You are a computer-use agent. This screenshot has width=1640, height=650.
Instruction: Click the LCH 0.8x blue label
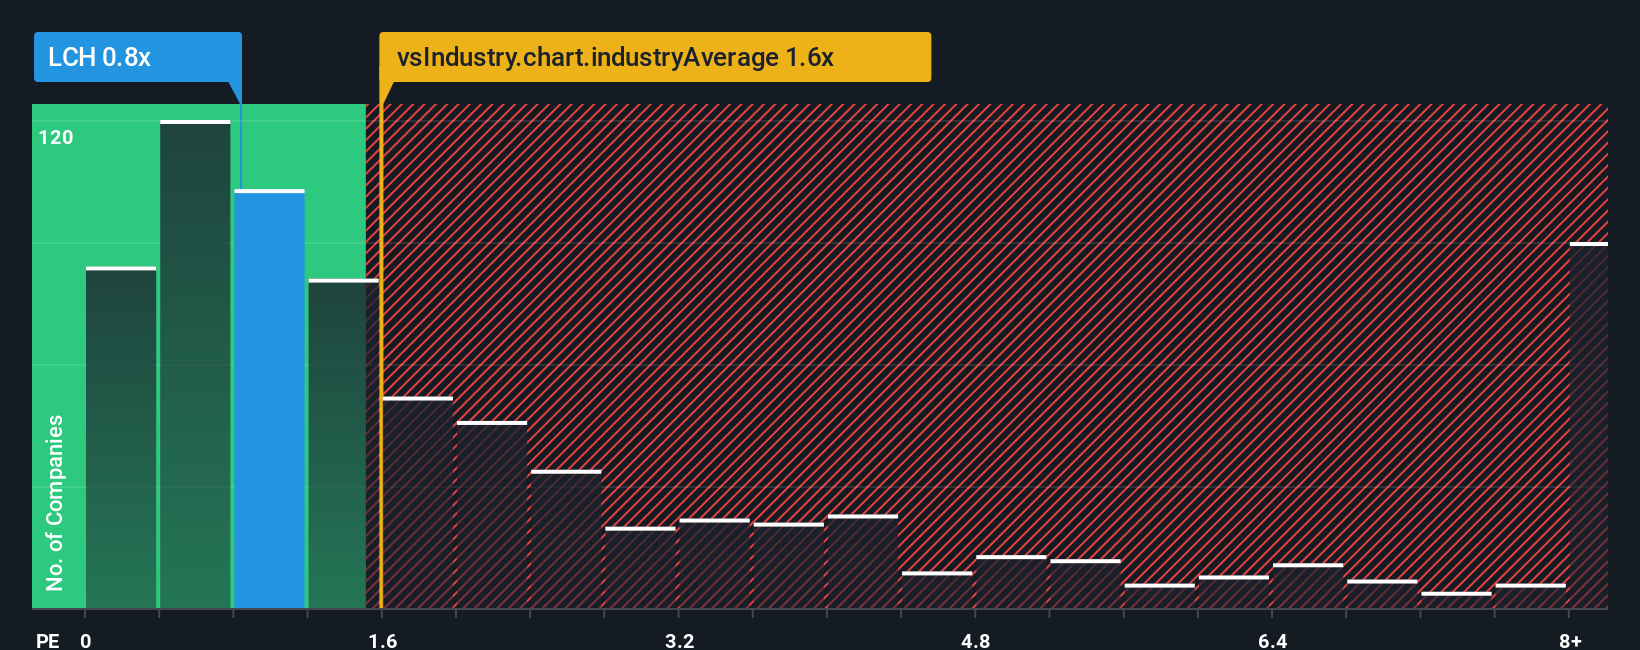[x=137, y=57]
